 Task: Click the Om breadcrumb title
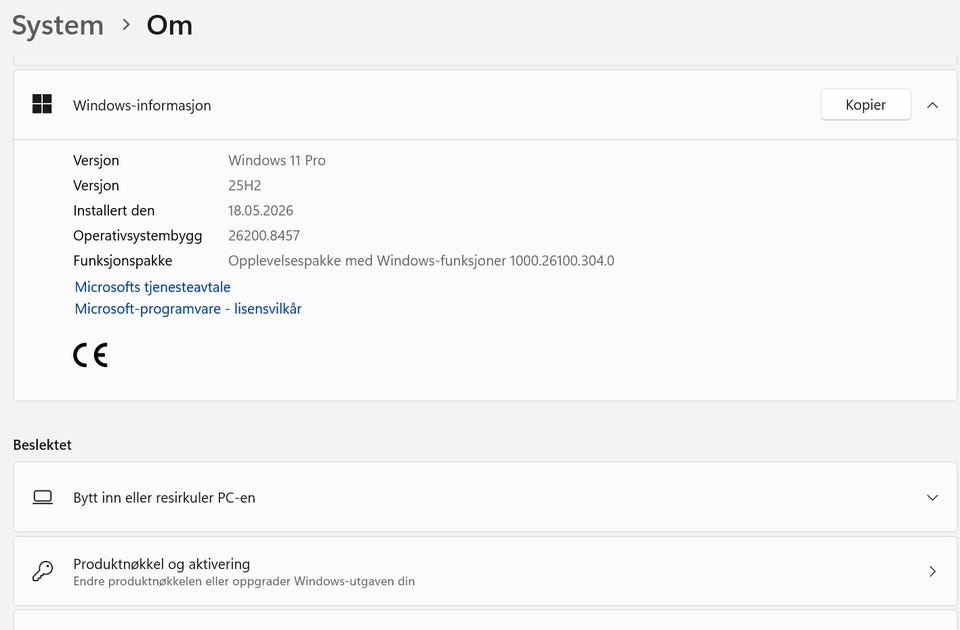pyautogui.click(x=170, y=26)
